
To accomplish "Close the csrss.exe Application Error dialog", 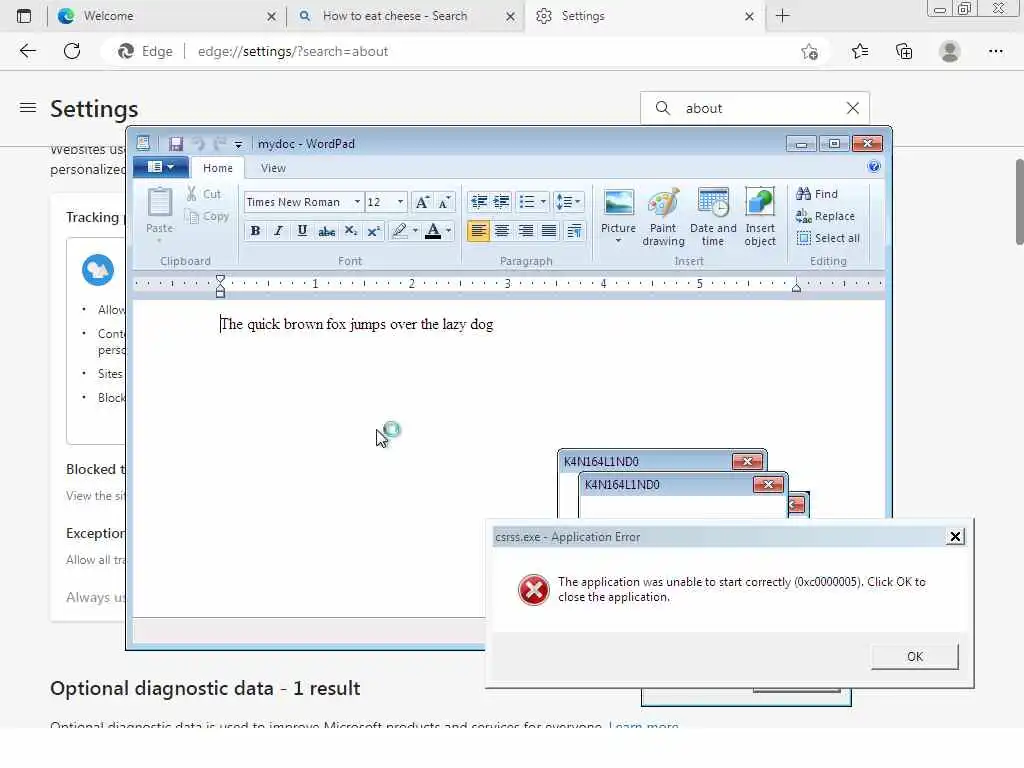I will [x=955, y=536].
